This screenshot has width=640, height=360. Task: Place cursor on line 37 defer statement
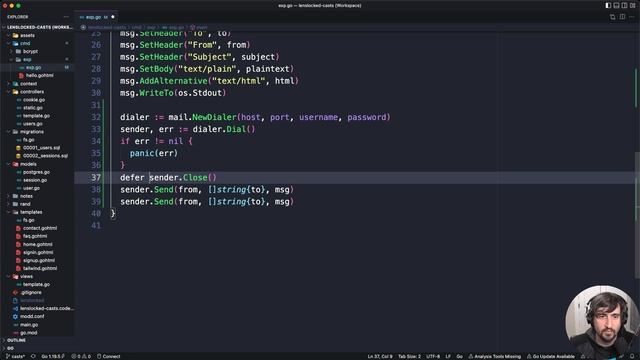point(168,178)
